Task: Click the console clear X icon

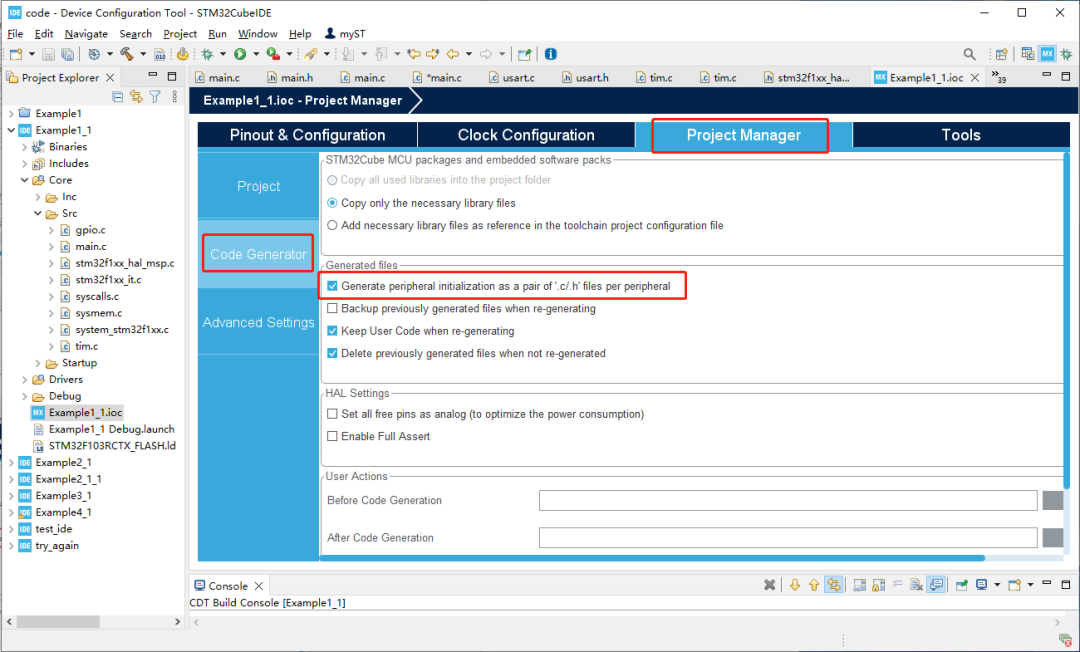Action: [769, 585]
